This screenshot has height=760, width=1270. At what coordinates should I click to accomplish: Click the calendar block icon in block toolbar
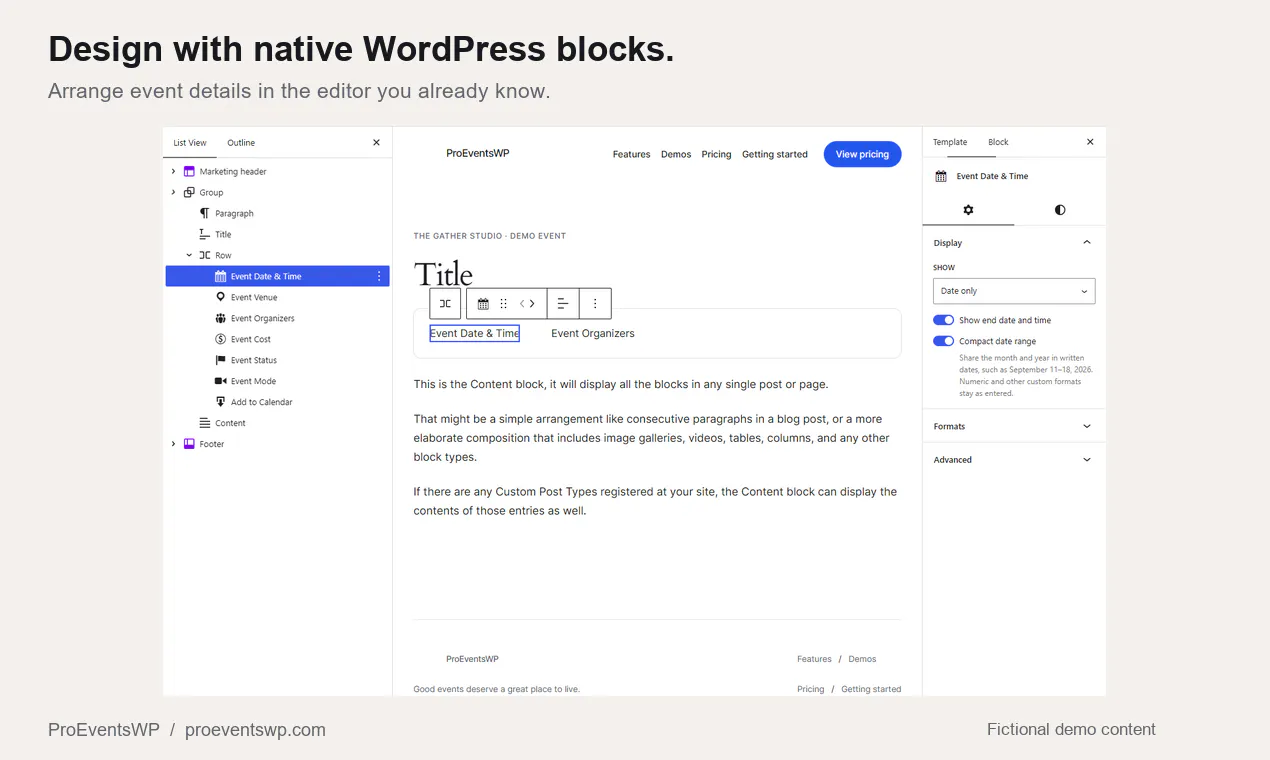[483, 304]
